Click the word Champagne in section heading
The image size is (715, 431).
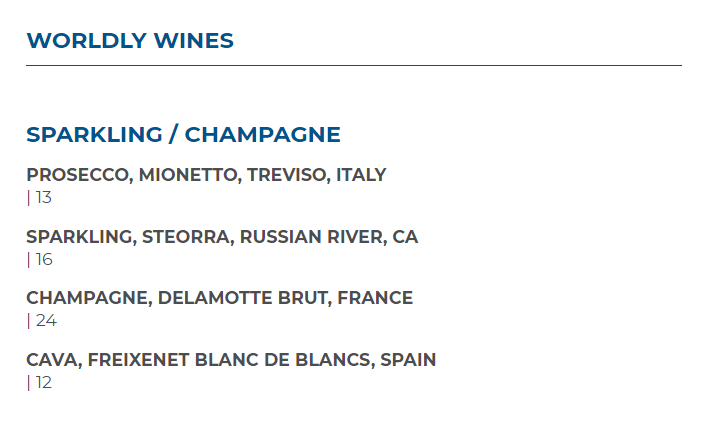point(263,135)
